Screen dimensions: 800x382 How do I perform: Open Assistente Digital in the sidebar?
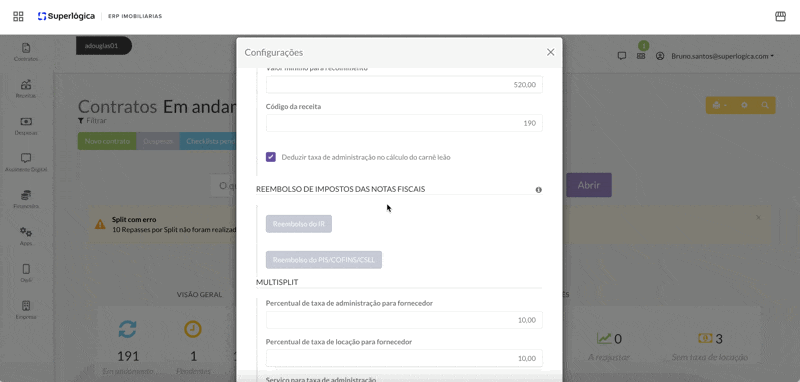[x=26, y=162]
